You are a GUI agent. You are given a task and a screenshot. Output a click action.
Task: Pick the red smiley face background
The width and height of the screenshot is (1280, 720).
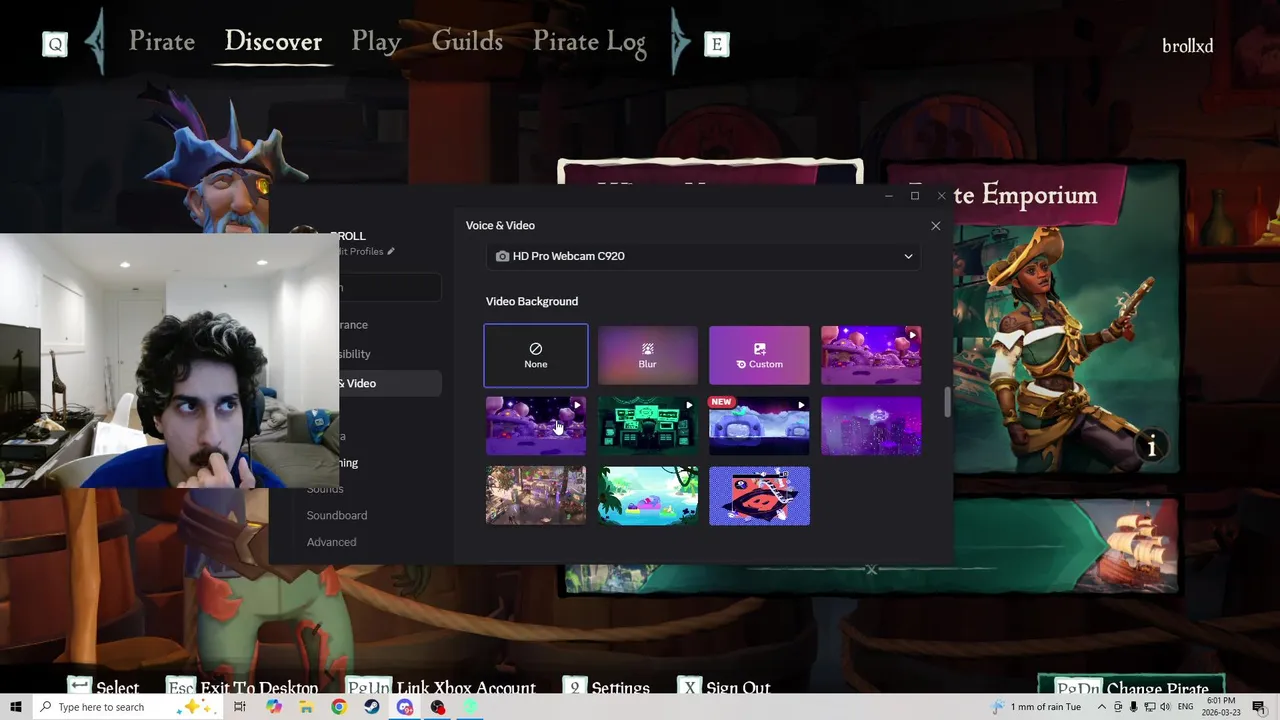[x=760, y=496]
